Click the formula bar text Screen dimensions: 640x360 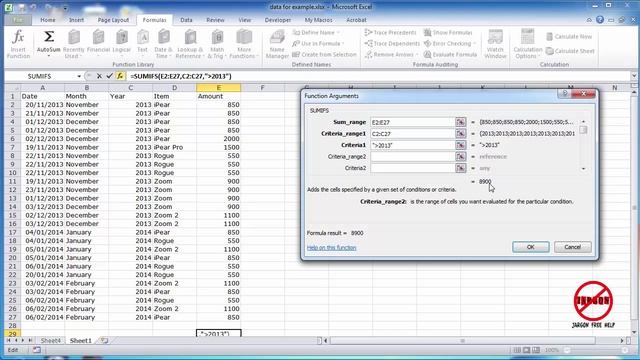[181, 76]
